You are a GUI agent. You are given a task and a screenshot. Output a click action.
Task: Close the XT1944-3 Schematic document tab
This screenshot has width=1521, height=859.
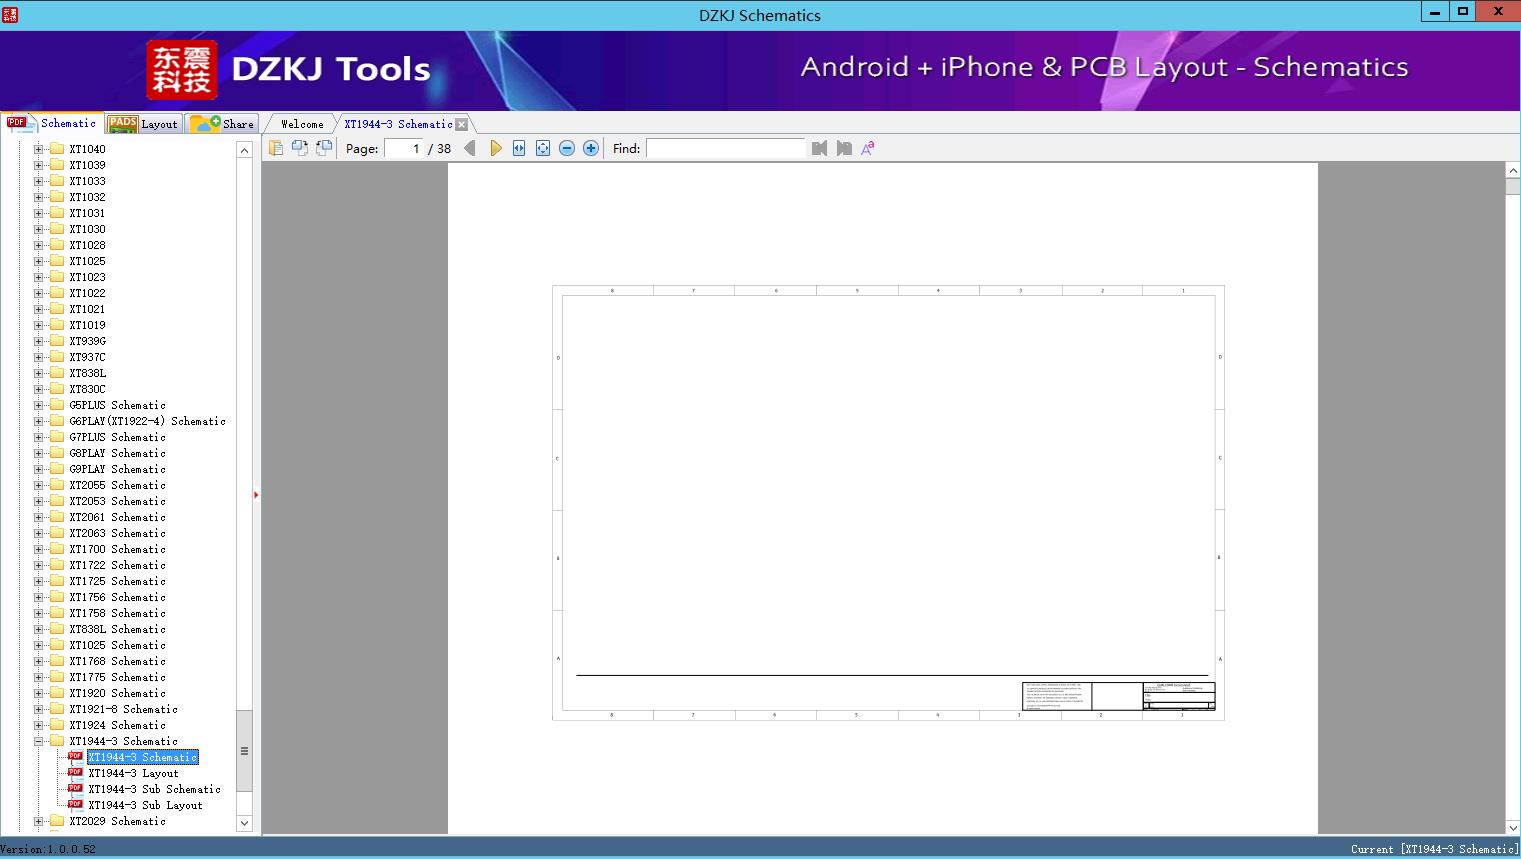[x=462, y=124]
